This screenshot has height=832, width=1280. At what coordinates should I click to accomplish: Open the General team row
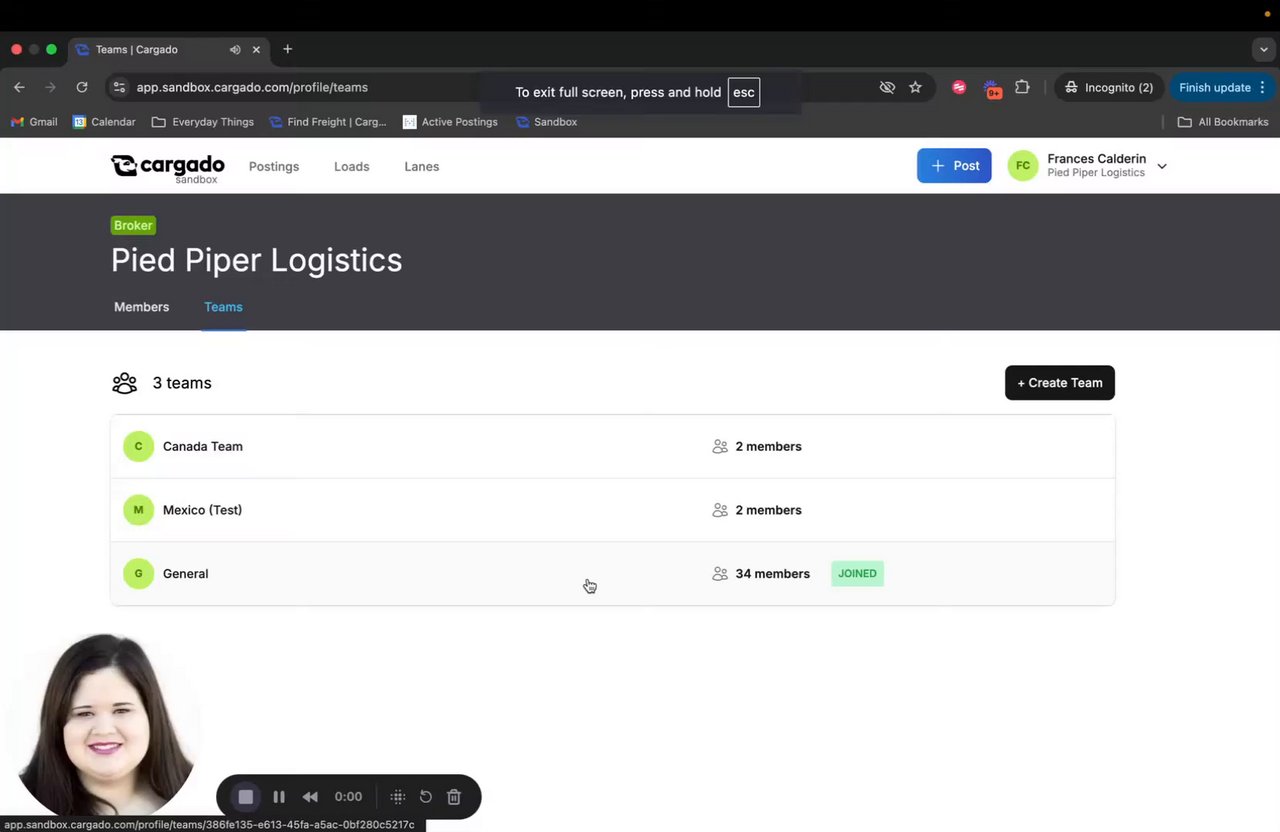pos(612,574)
